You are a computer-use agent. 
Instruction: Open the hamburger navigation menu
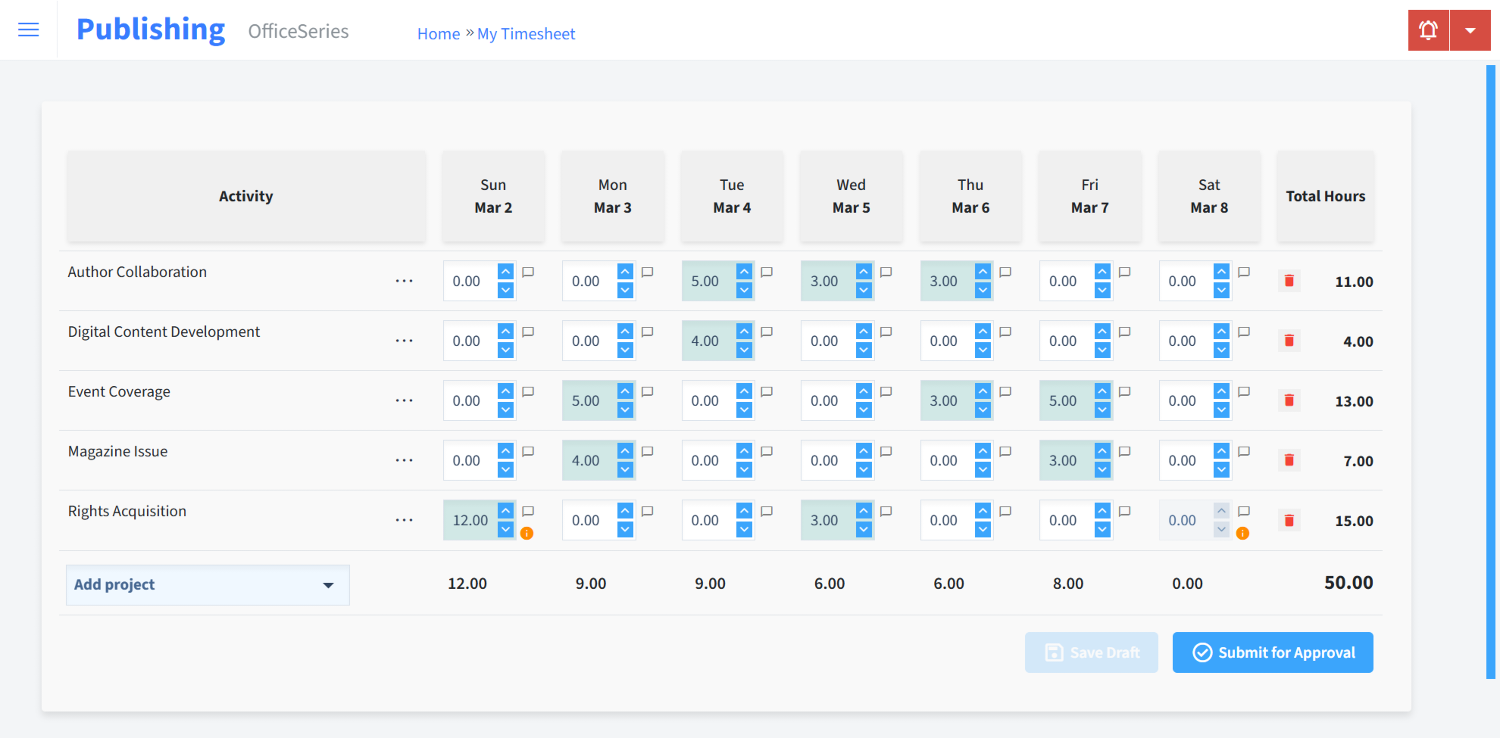coord(28,29)
